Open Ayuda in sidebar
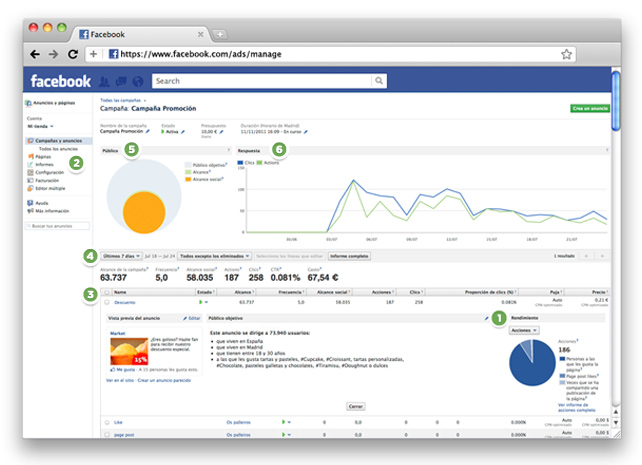 coord(41,203)
